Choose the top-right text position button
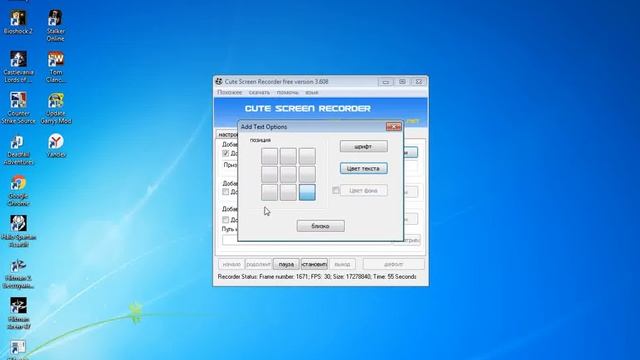The width and height of the screenshot is (640, 360). click(x=307, y=156)
